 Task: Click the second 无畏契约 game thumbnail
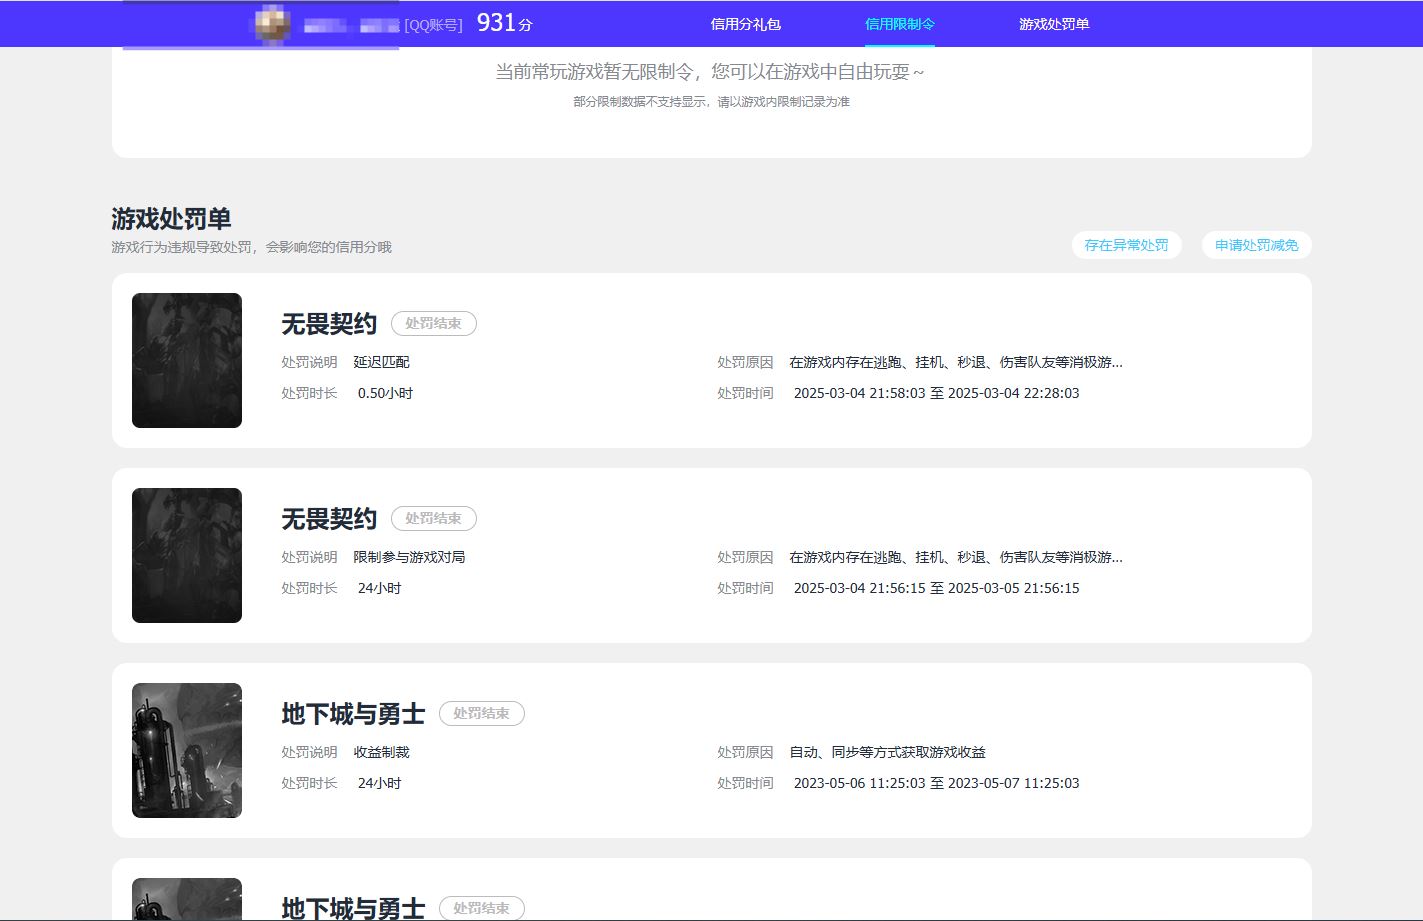click(186, 555)
